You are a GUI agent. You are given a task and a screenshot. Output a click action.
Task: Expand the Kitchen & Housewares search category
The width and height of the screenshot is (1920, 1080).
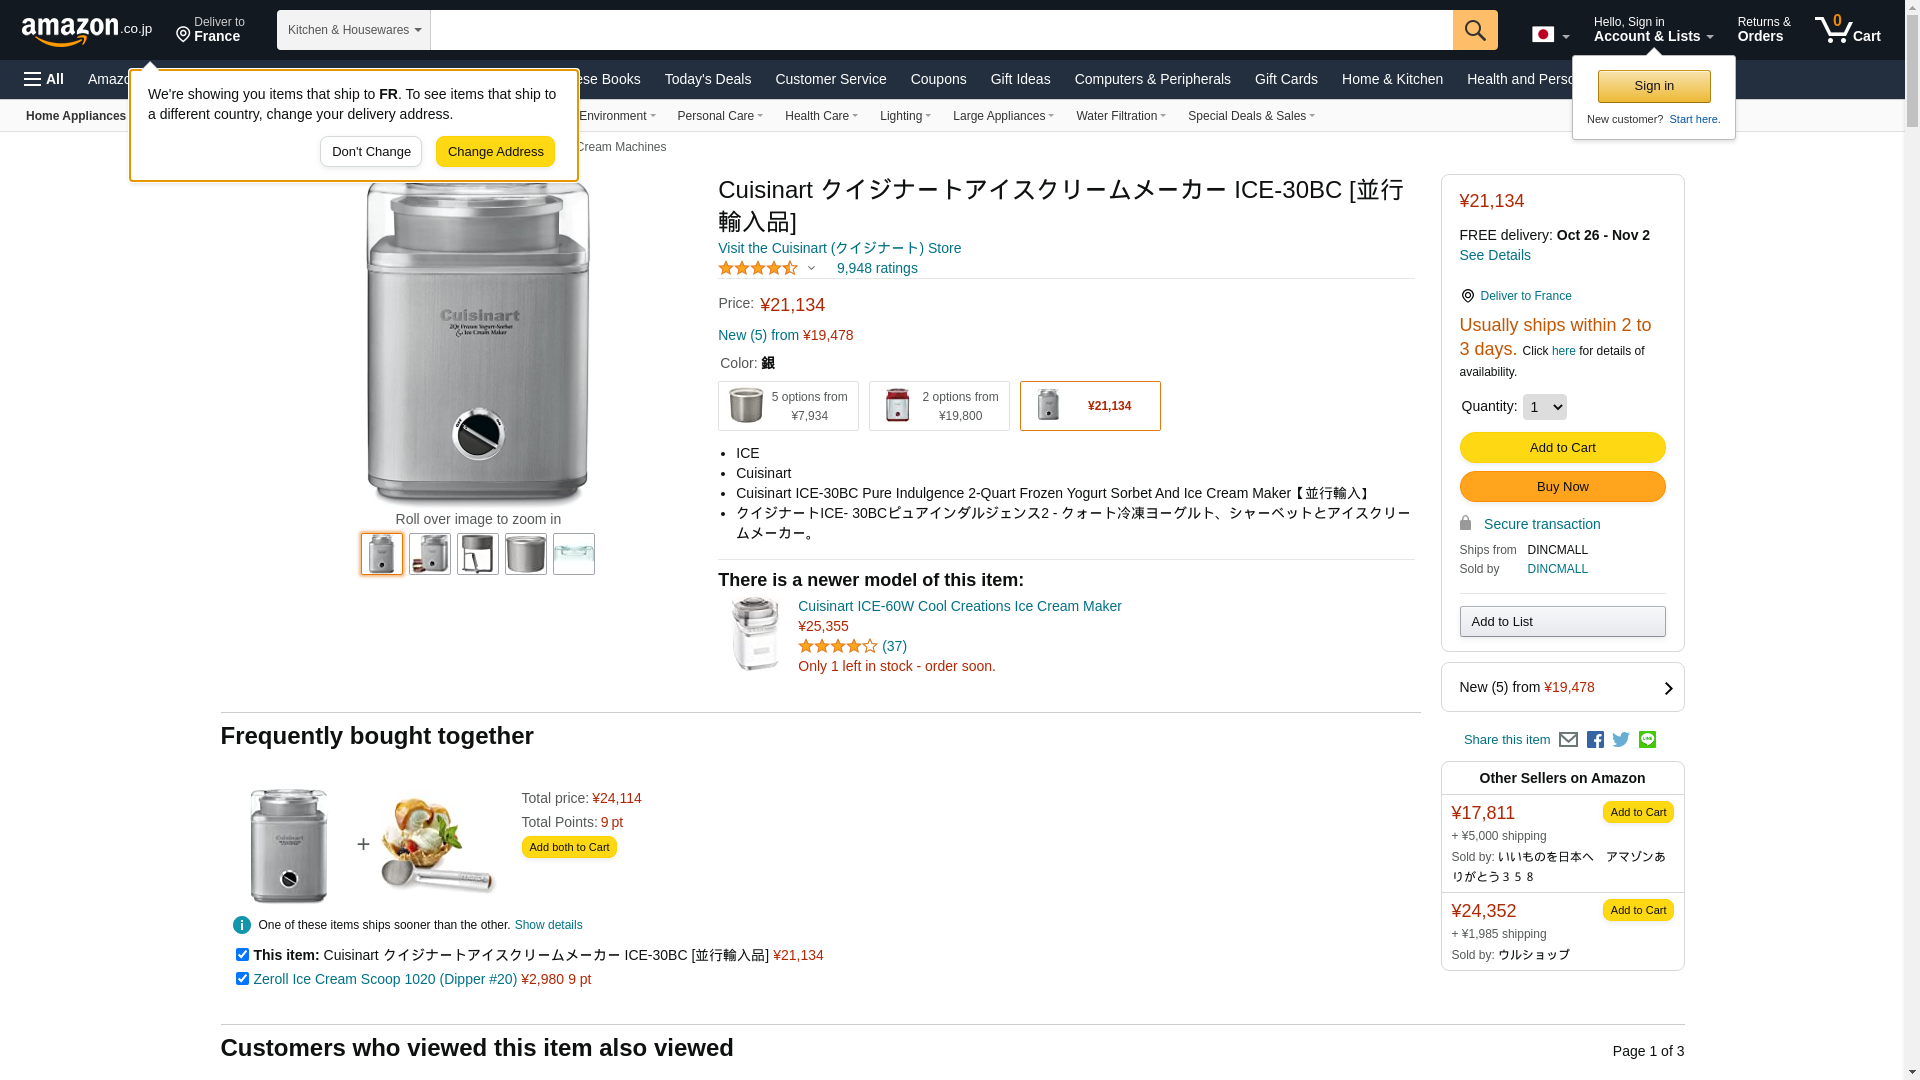pos(354,30)
